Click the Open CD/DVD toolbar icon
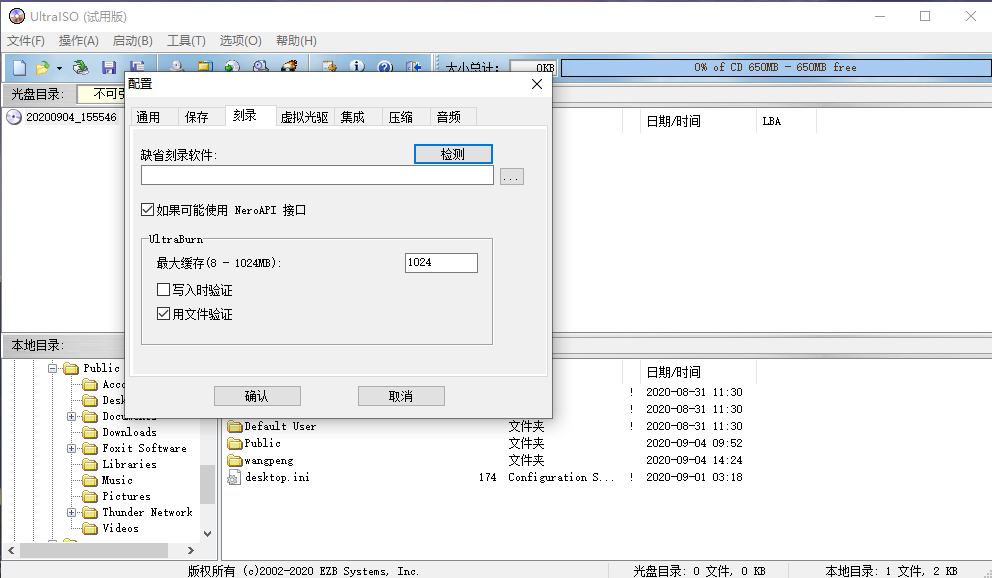This screenshot has height=578, width=992. point(80,67)
